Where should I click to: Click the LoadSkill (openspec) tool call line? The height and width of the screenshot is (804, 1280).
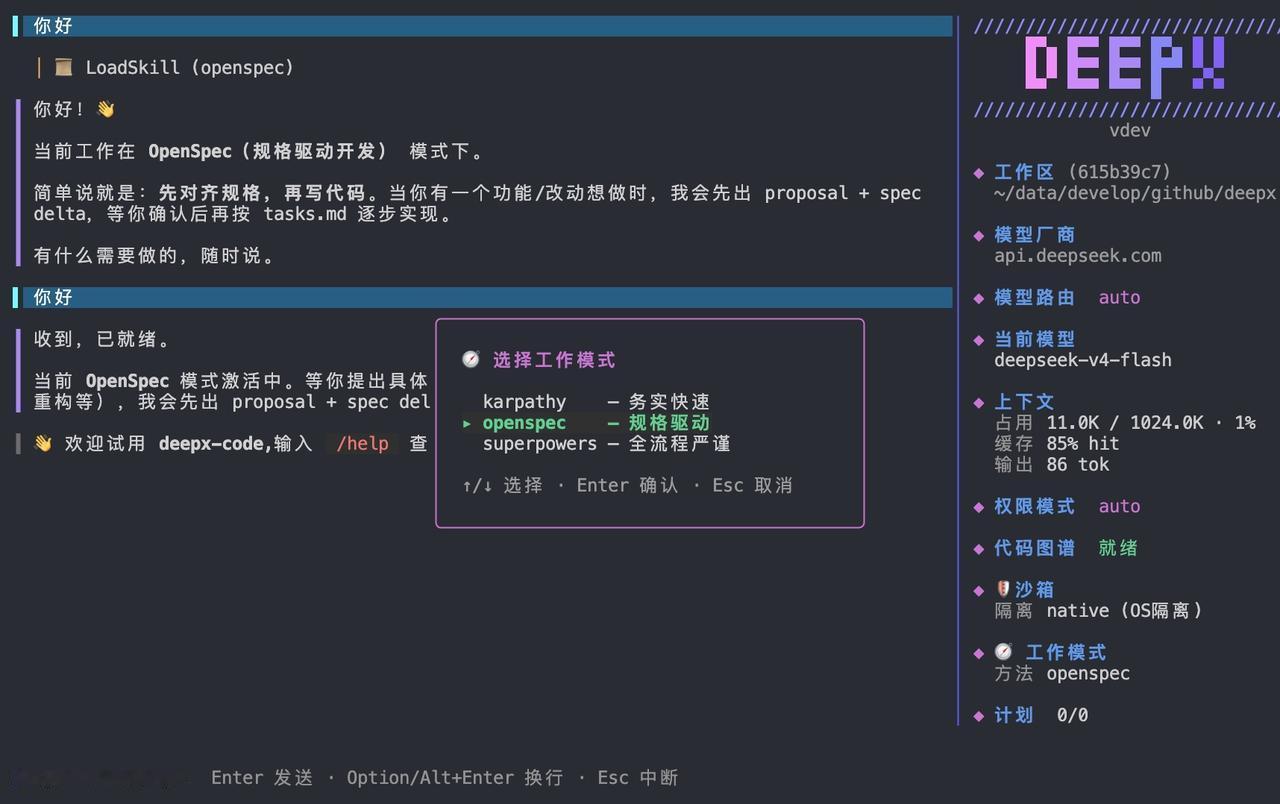174,67
